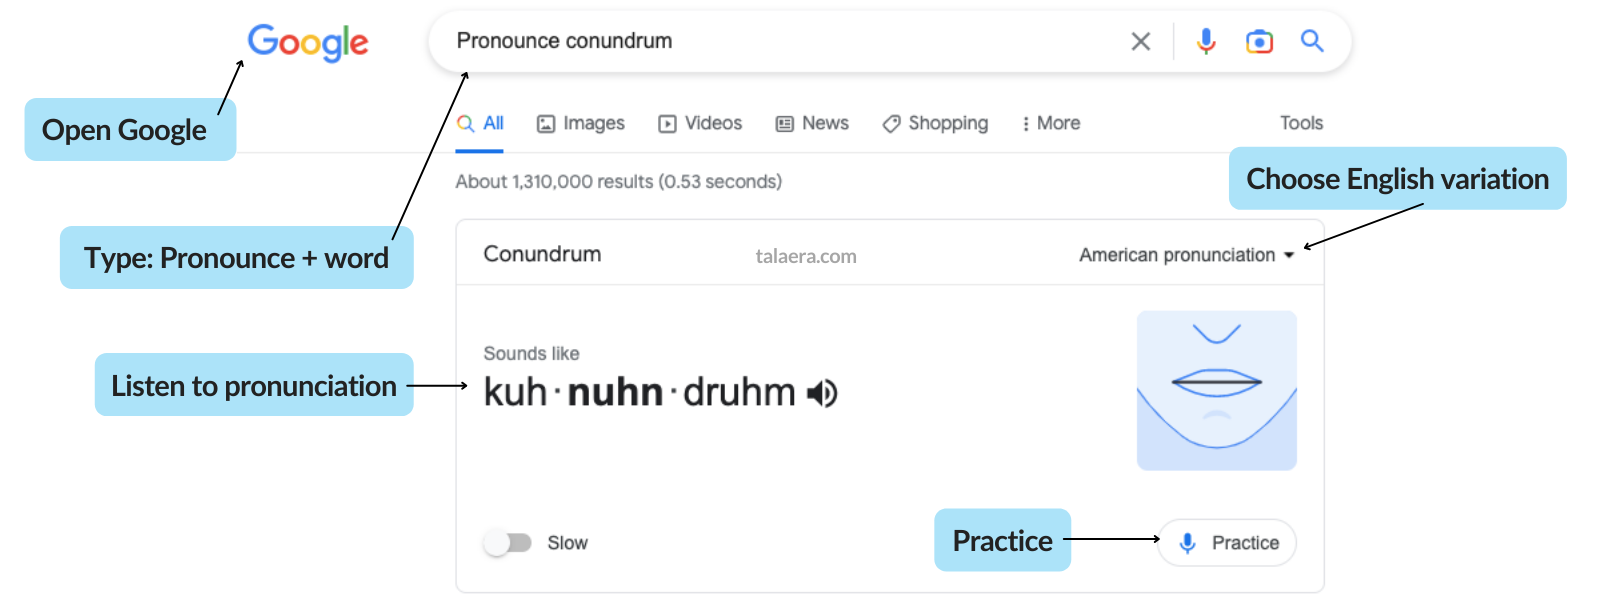1600x600 pixels.
Task: Click the Shopping tag icon
Action: pyautogui.click(x=890, y=123)
